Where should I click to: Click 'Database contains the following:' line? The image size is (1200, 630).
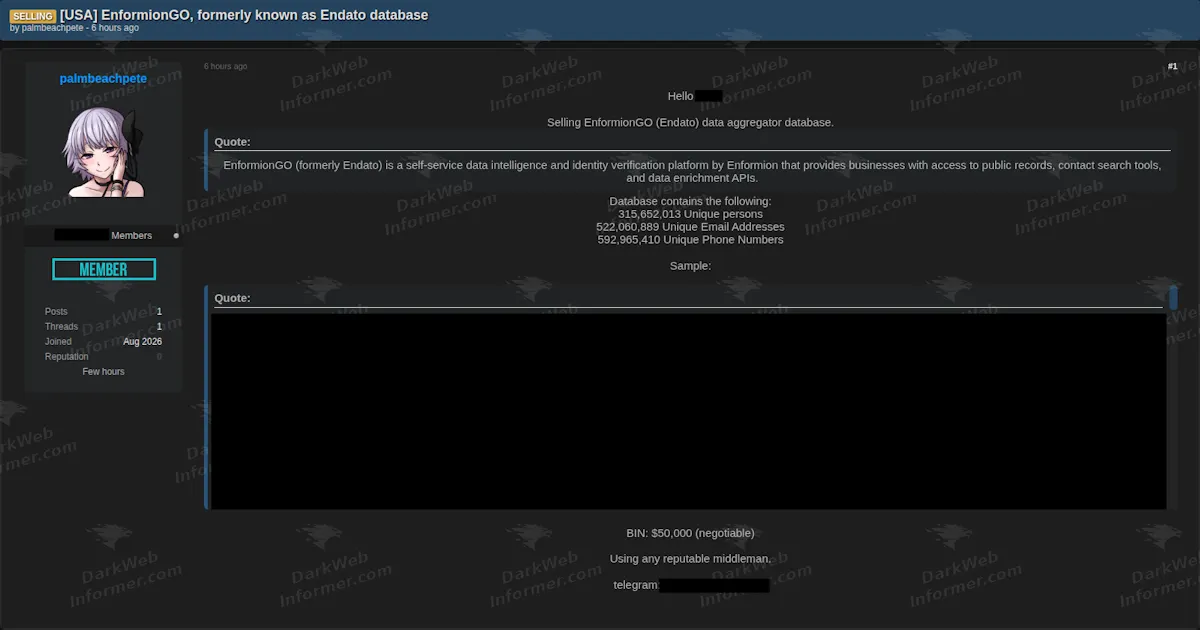point(690,201)
